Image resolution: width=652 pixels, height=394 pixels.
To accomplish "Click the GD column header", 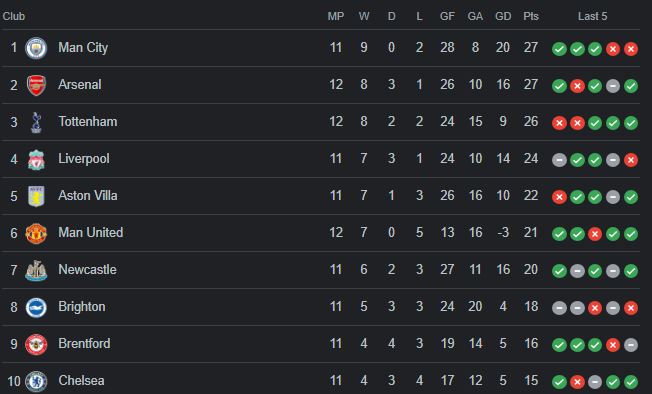I will (503, 16).
